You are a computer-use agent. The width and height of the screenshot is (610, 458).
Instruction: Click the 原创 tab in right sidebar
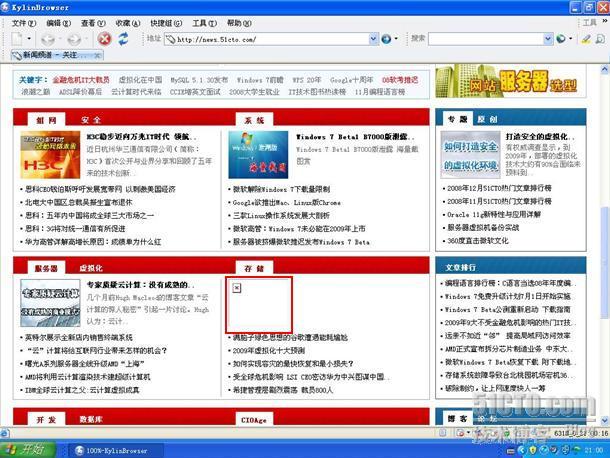[487, 119]
